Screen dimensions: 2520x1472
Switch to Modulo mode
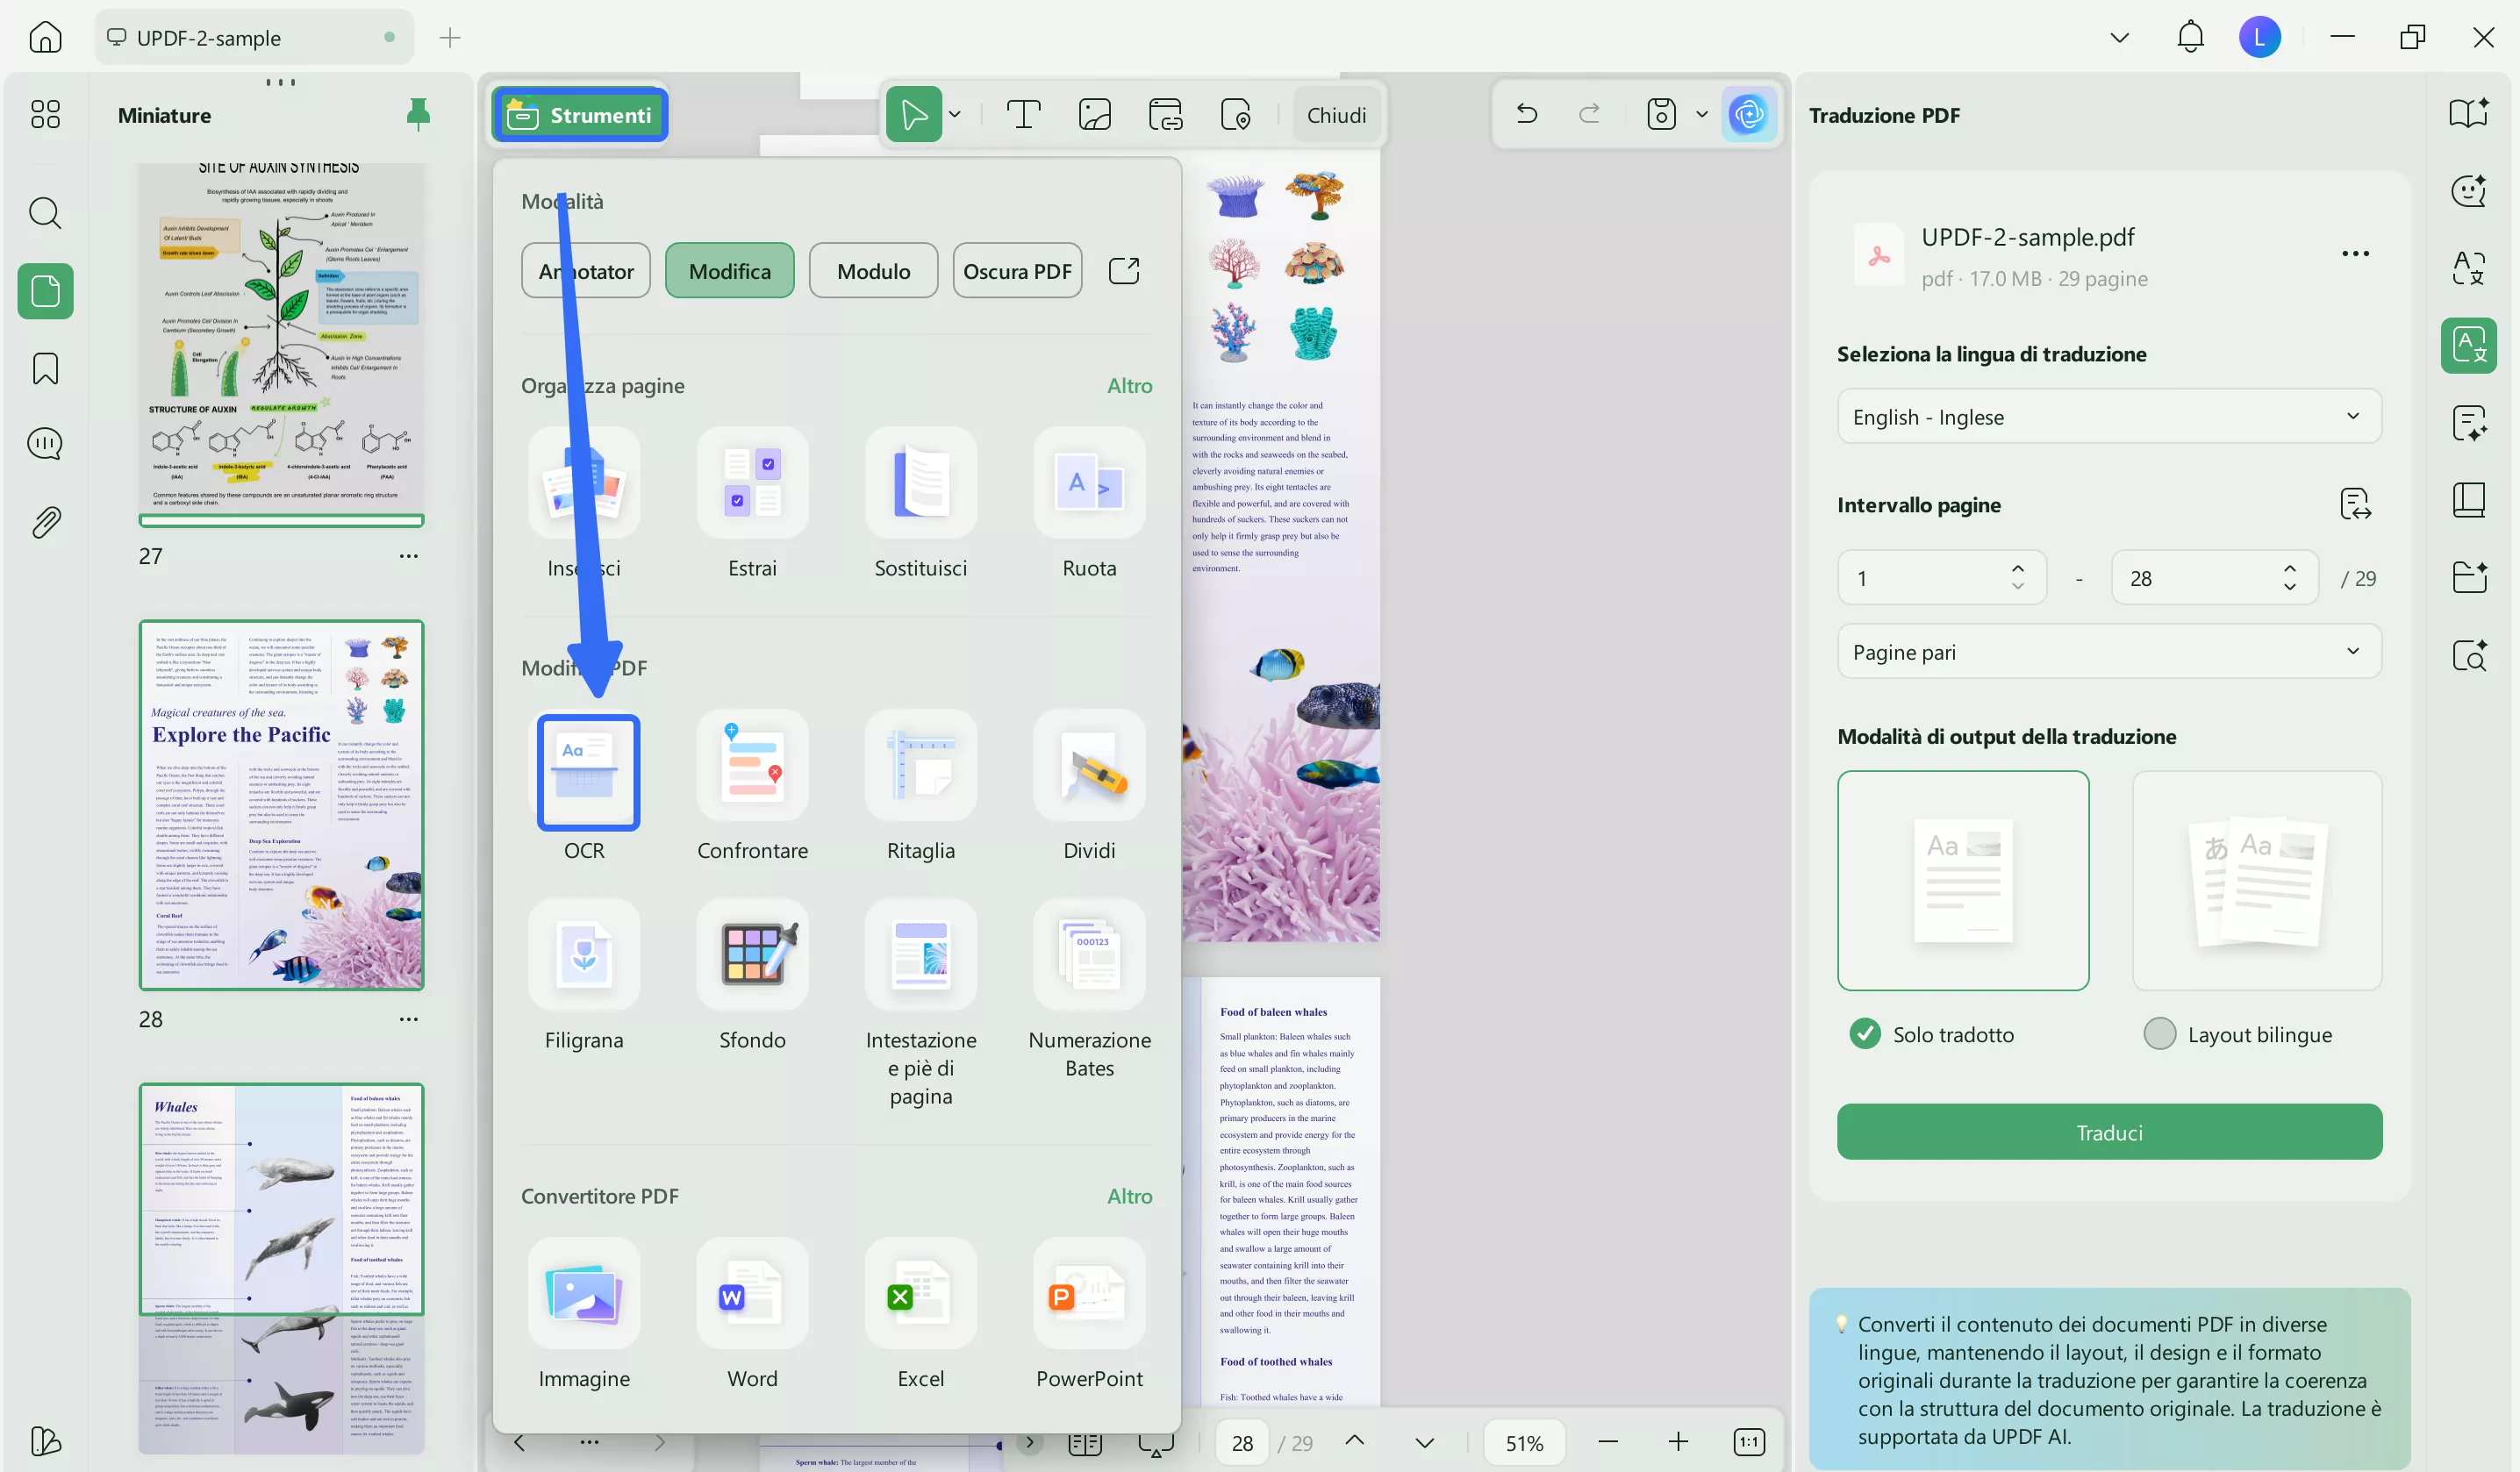873,271
